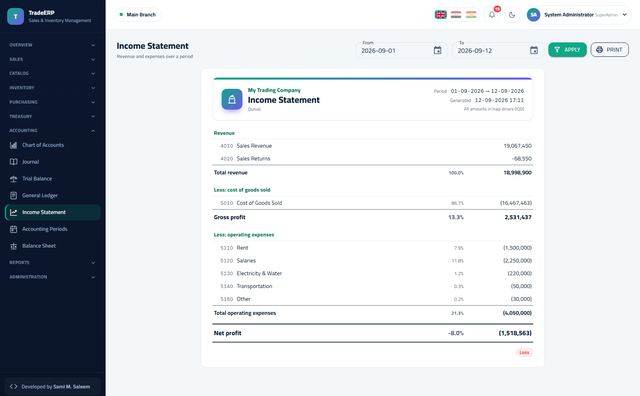Switch language using the UK flag
Image resolution: width=640 pixels, height=396 pixels.
click(440, 15)
